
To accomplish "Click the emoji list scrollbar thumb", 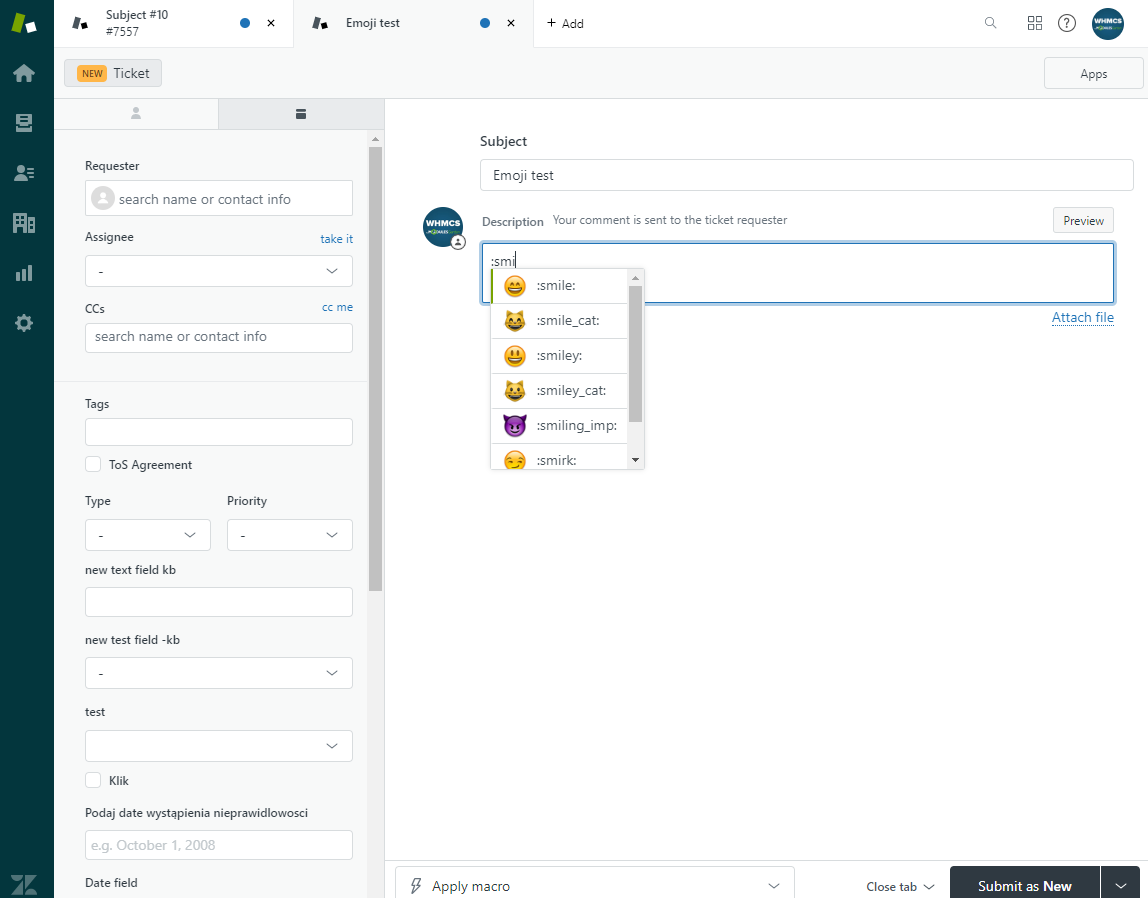I will coord(636,354).
